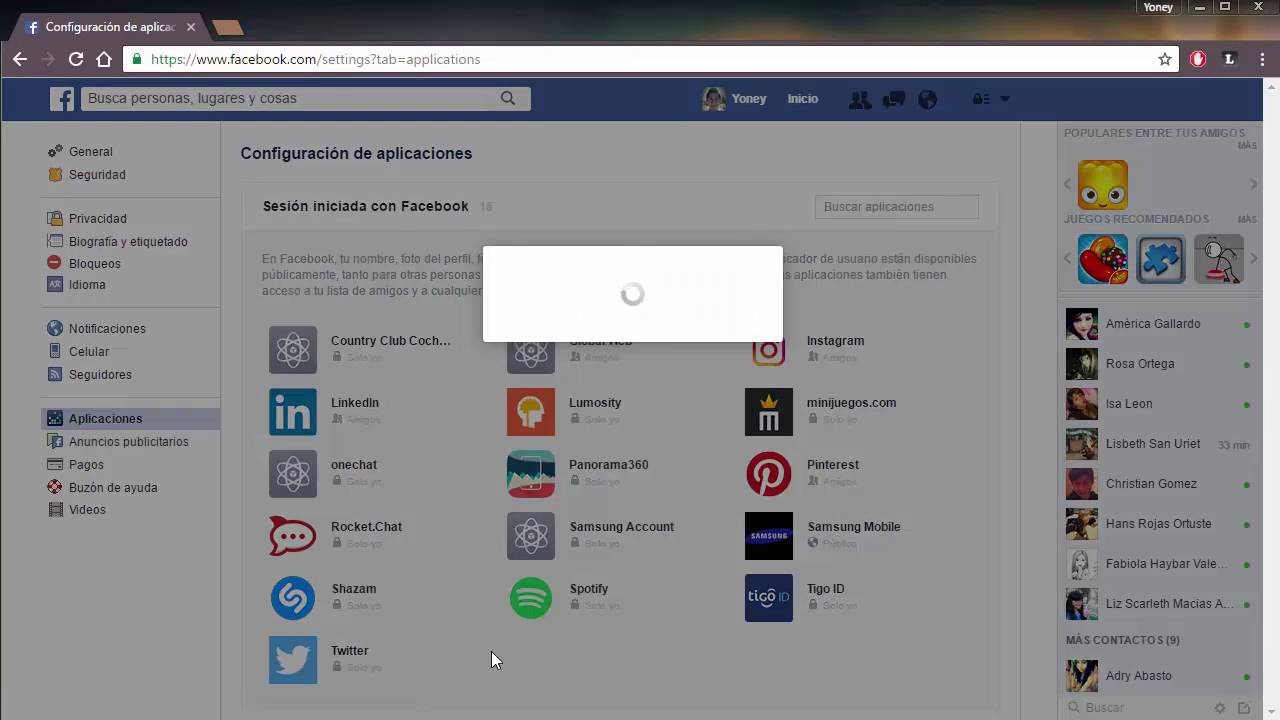Open Seguidores settings in the sidebar

click(100, 375)
